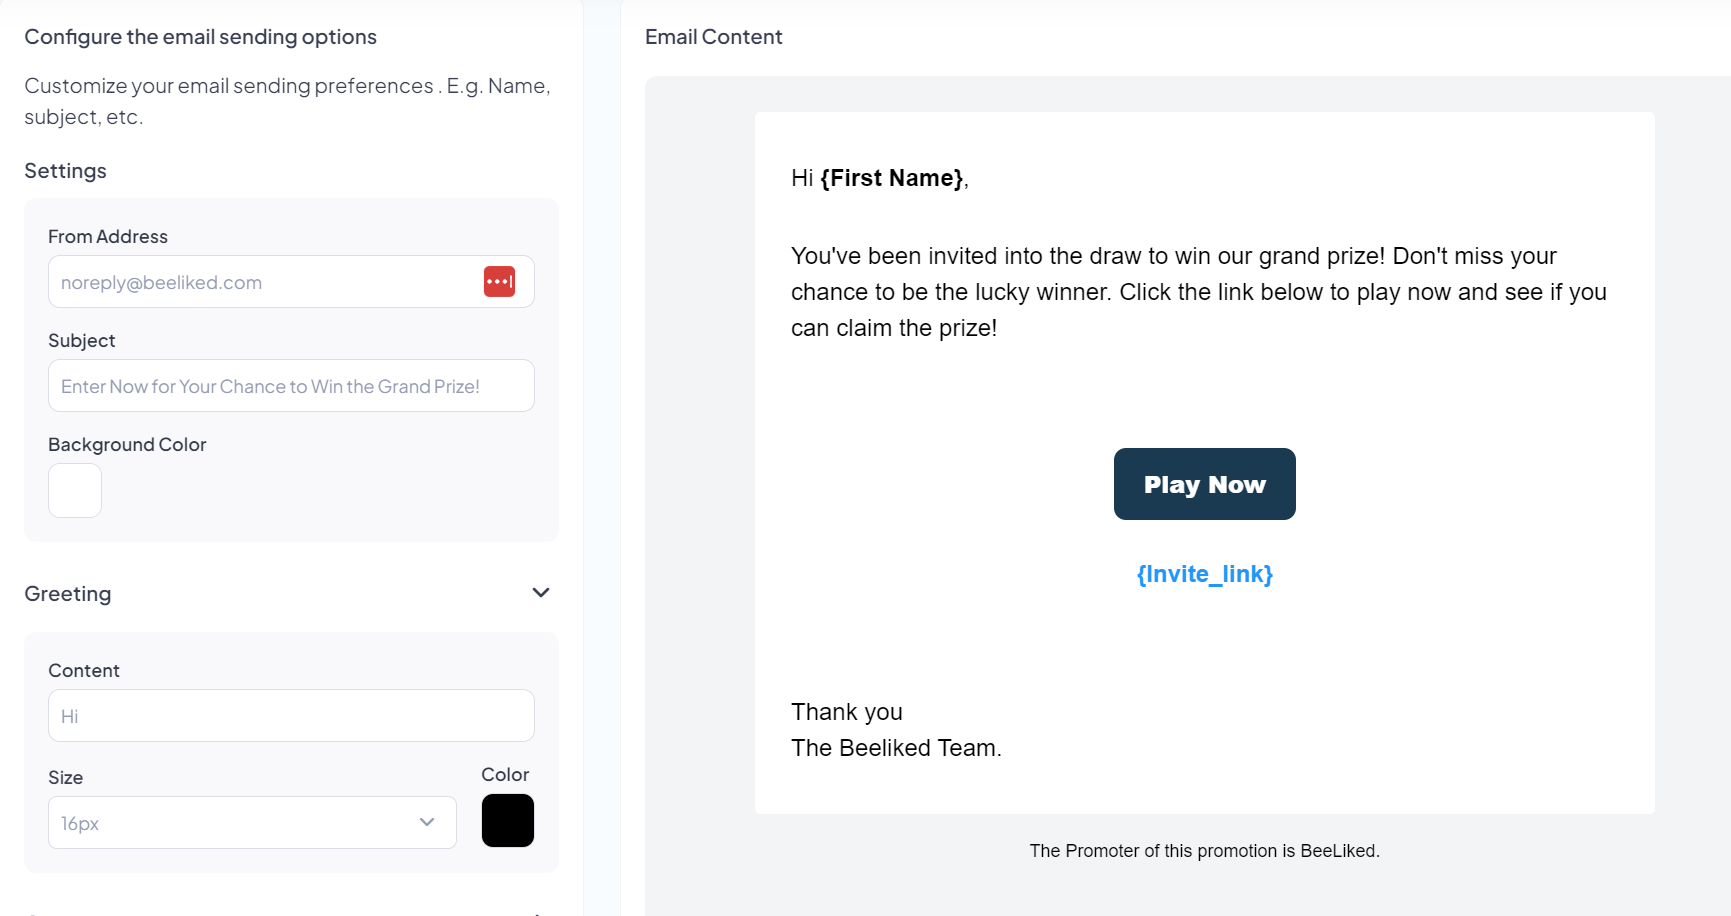Click the red password manager icon
Screen dimensions: 1731x916
point(499,282)
